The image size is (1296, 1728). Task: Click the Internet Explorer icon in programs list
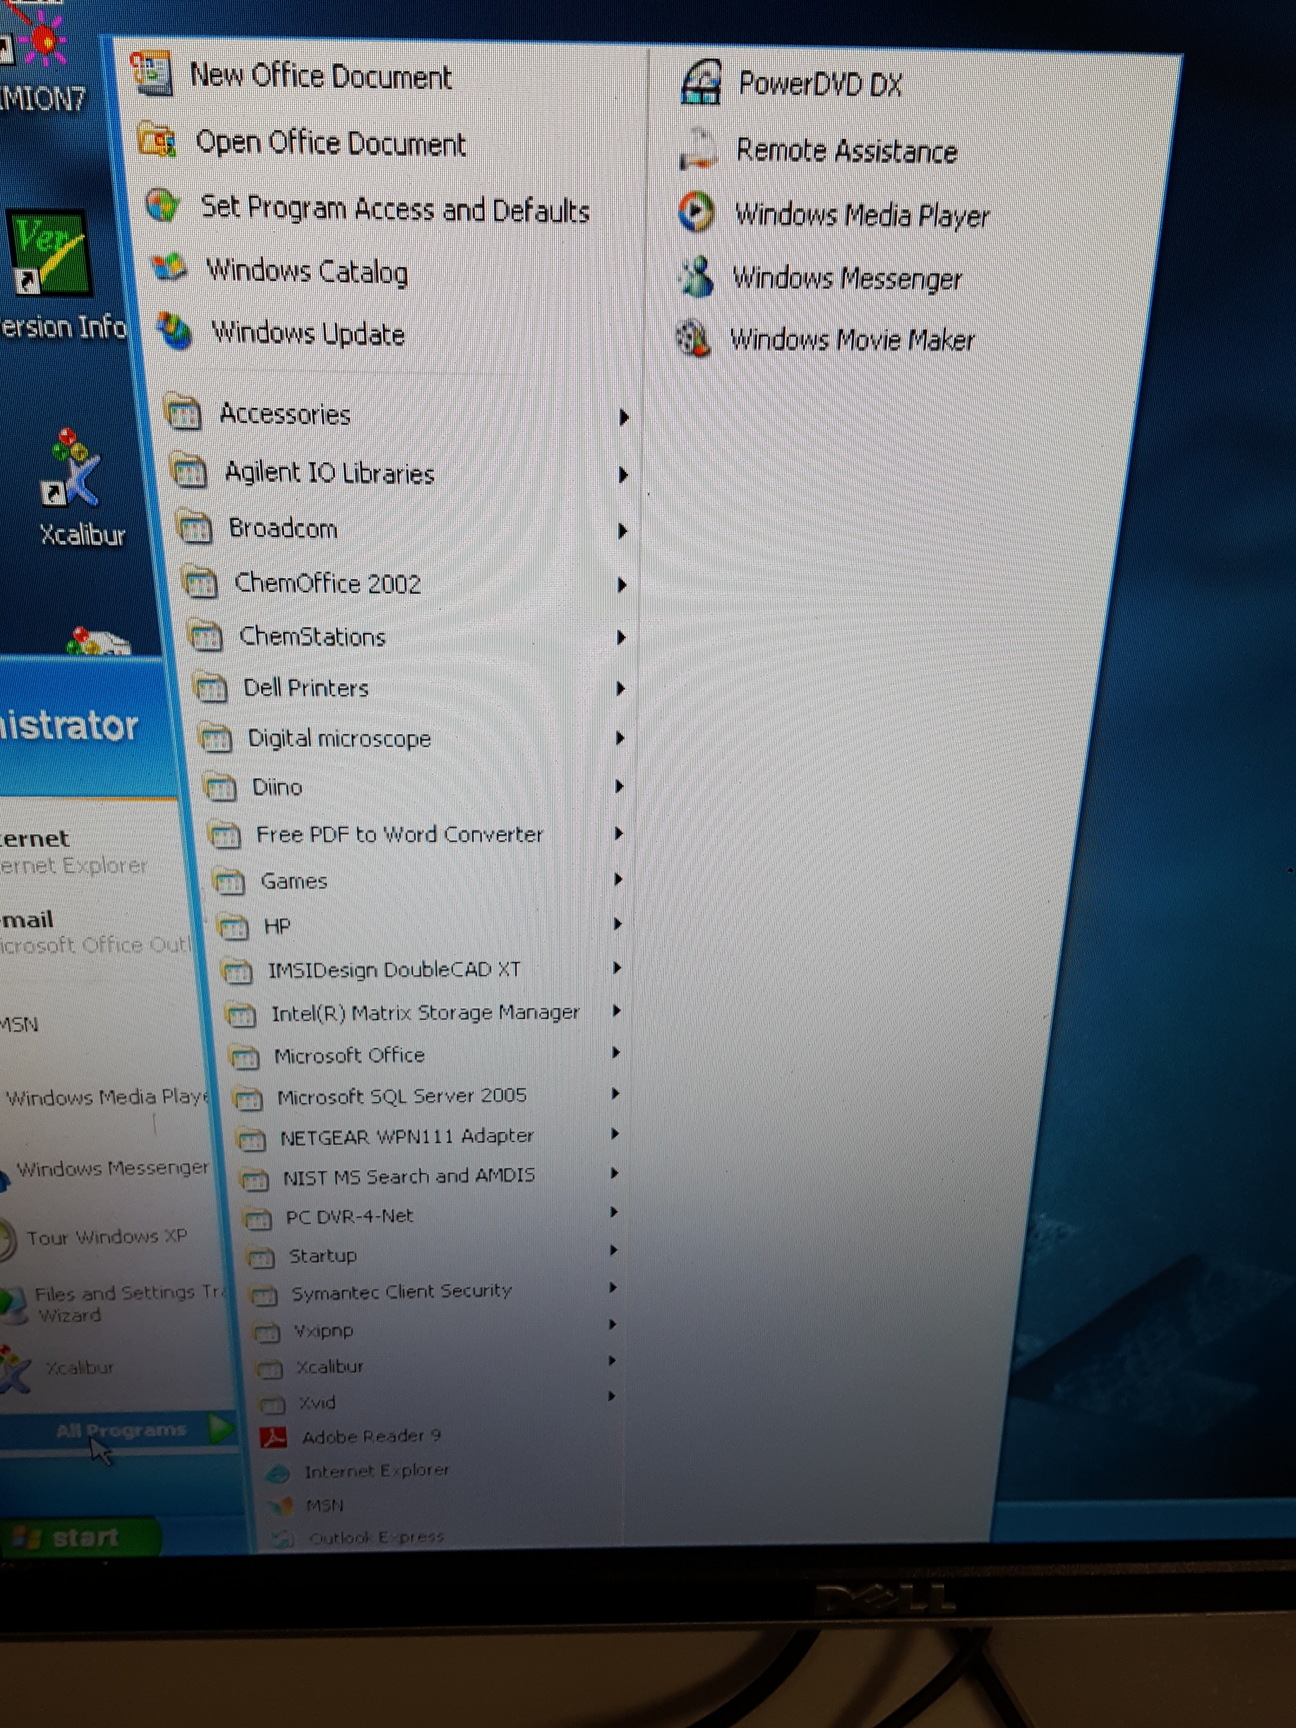(x=278, y=1472)
